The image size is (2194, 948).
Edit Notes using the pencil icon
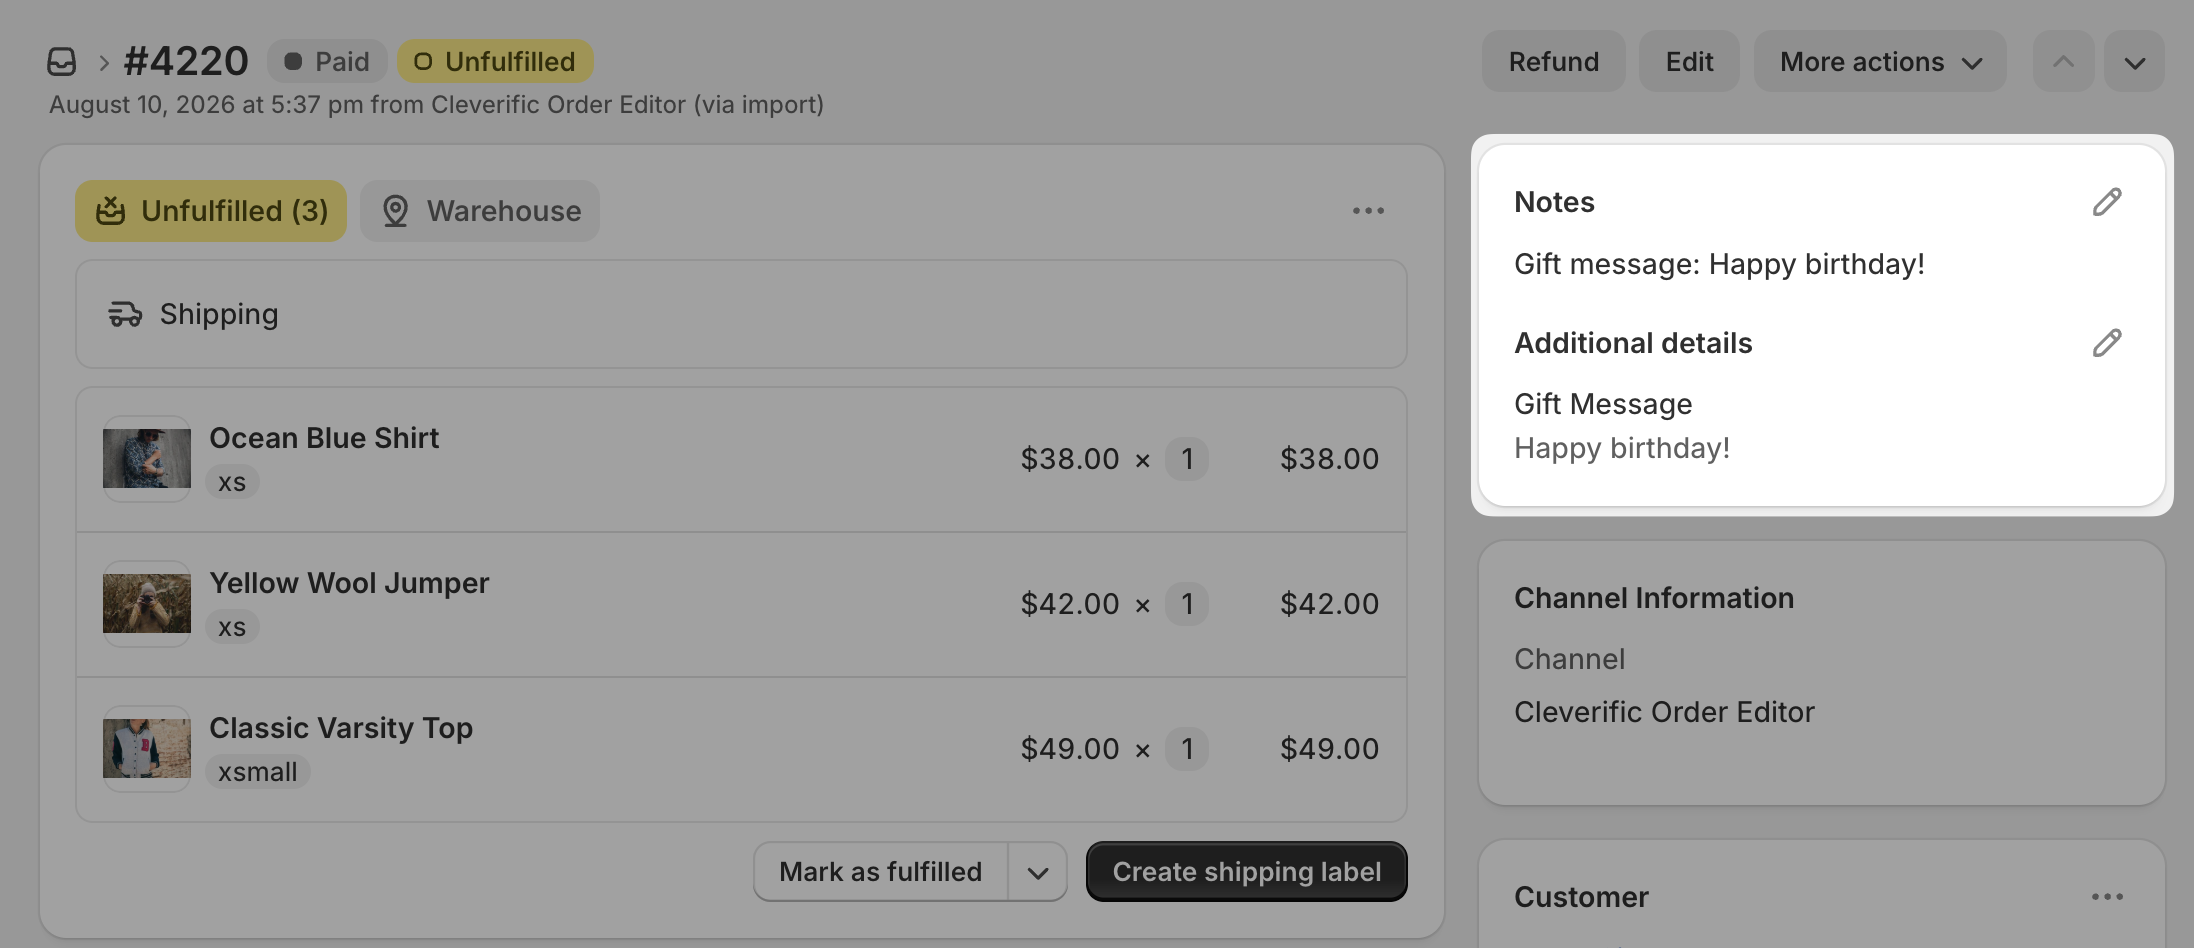click(x=2107, y=202)
